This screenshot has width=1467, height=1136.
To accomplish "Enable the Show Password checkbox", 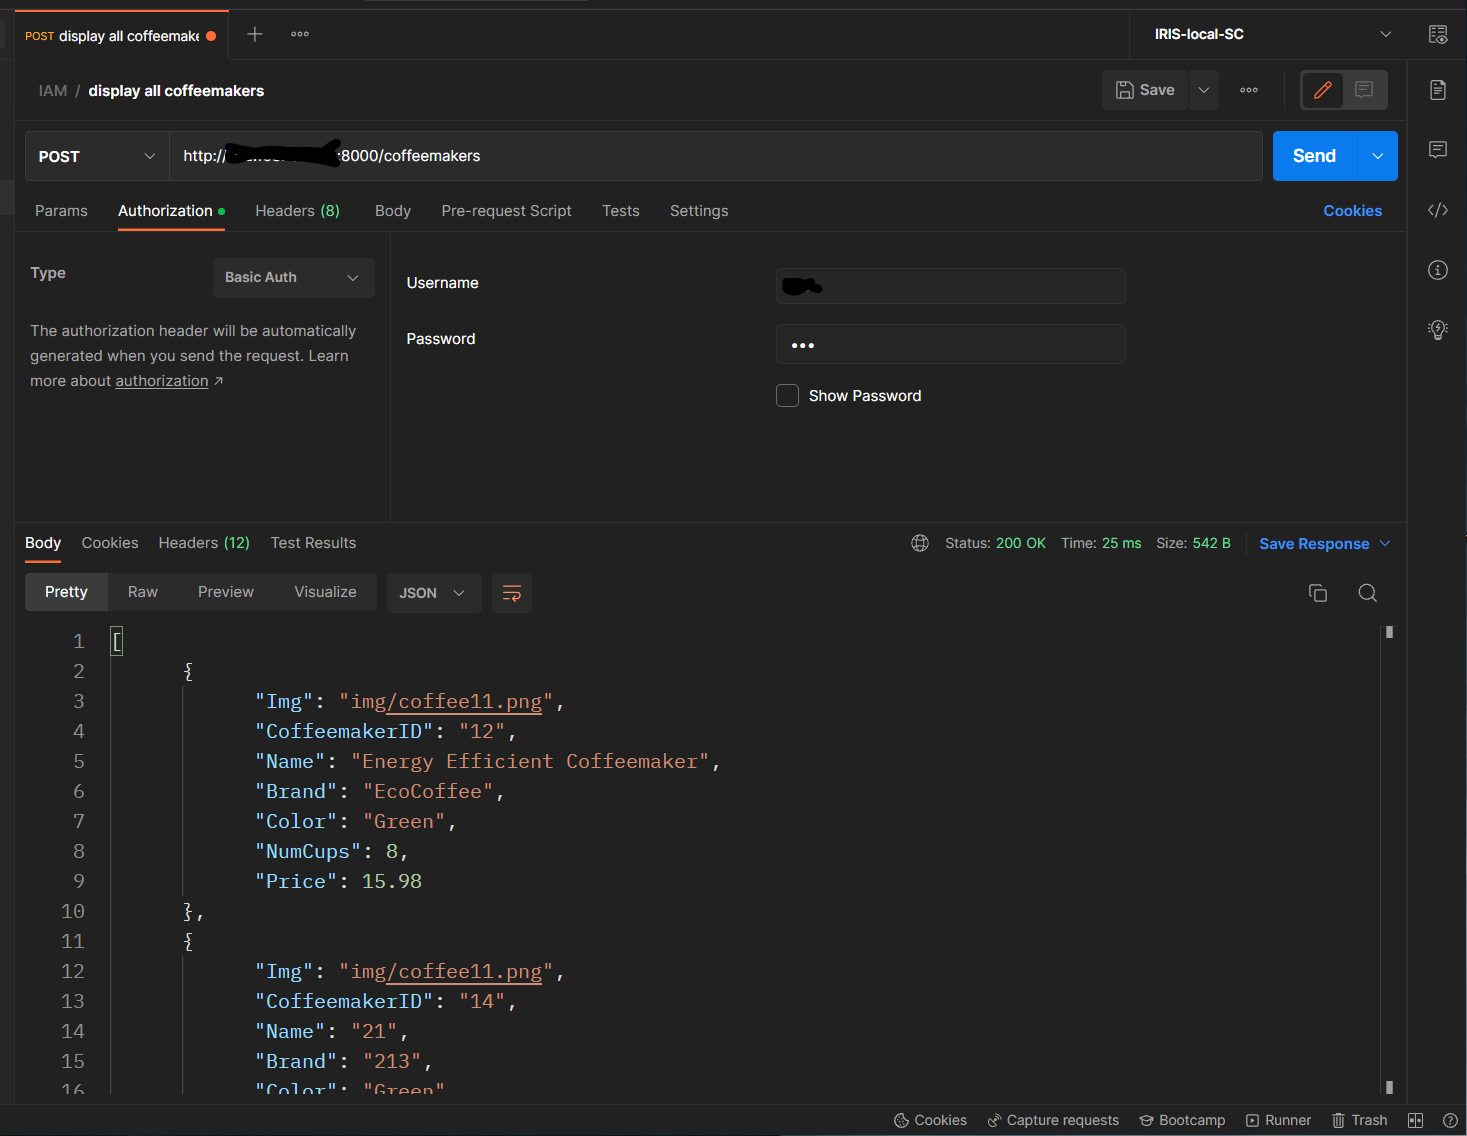I will pos(788,396).
